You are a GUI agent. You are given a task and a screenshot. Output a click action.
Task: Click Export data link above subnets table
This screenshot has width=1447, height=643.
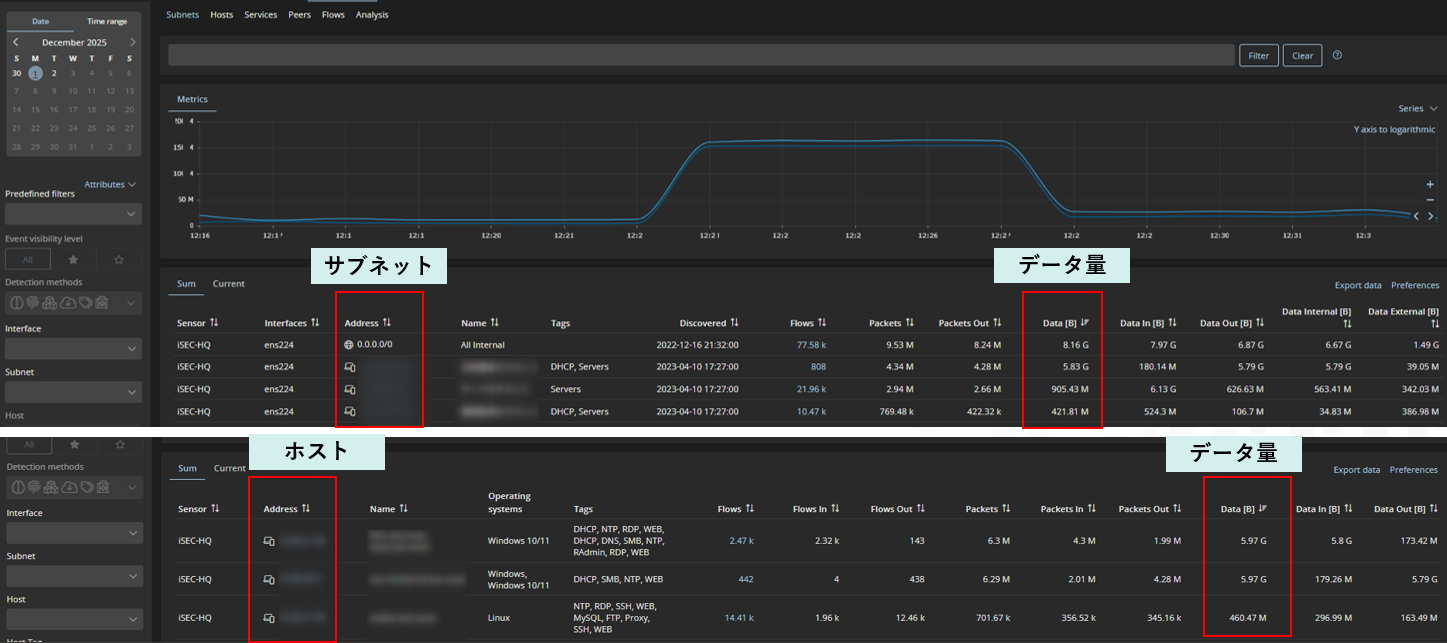pos(1358,285)
